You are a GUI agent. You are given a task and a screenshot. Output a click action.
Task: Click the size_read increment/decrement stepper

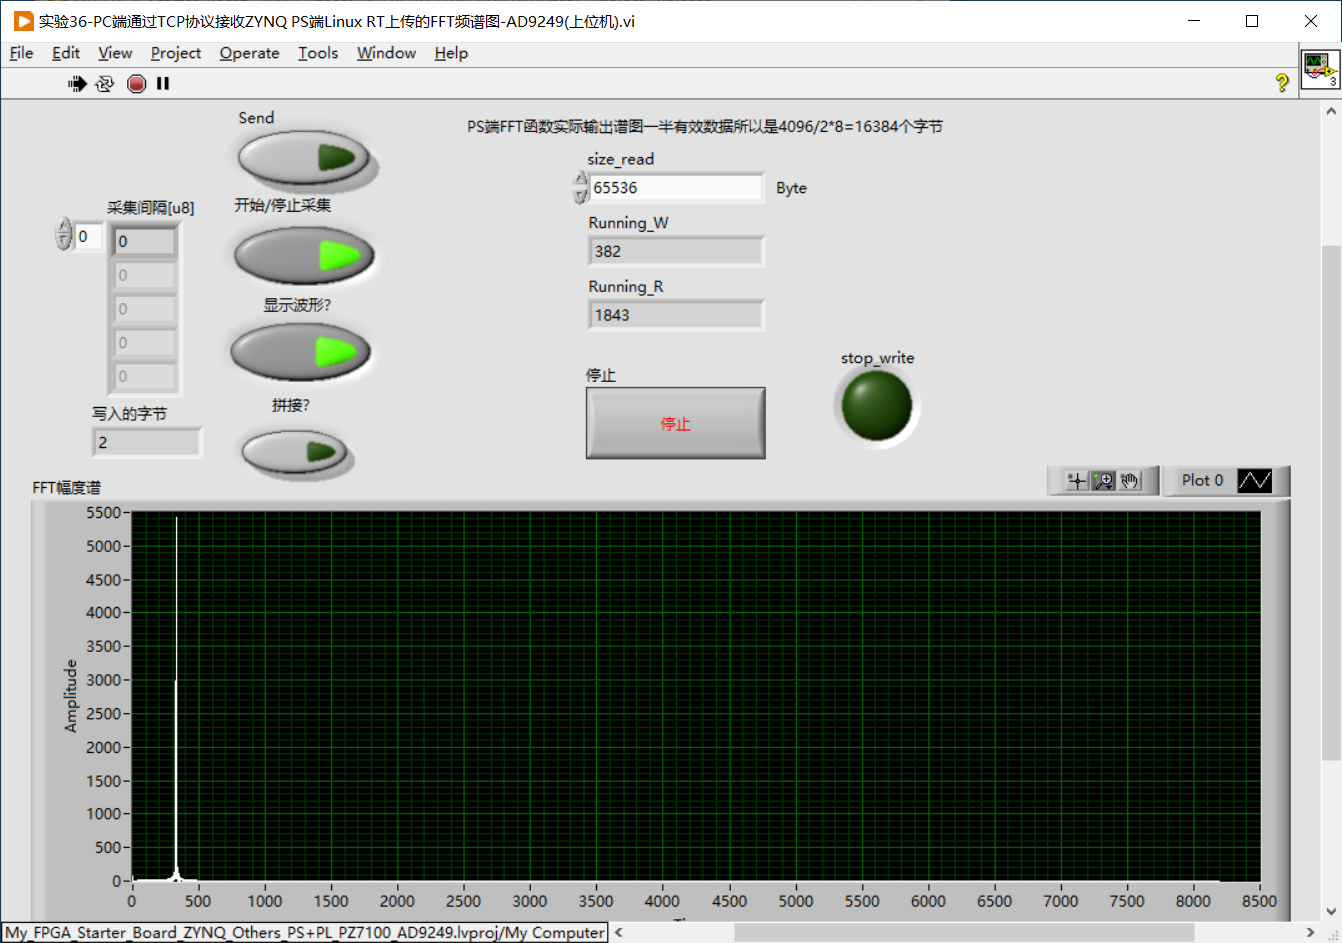pos(580,187)
